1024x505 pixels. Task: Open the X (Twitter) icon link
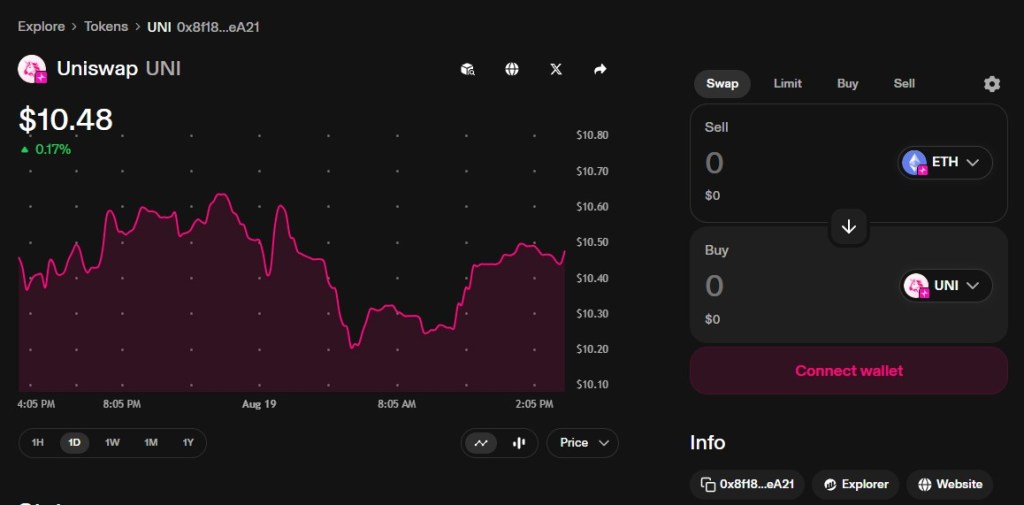556,69
